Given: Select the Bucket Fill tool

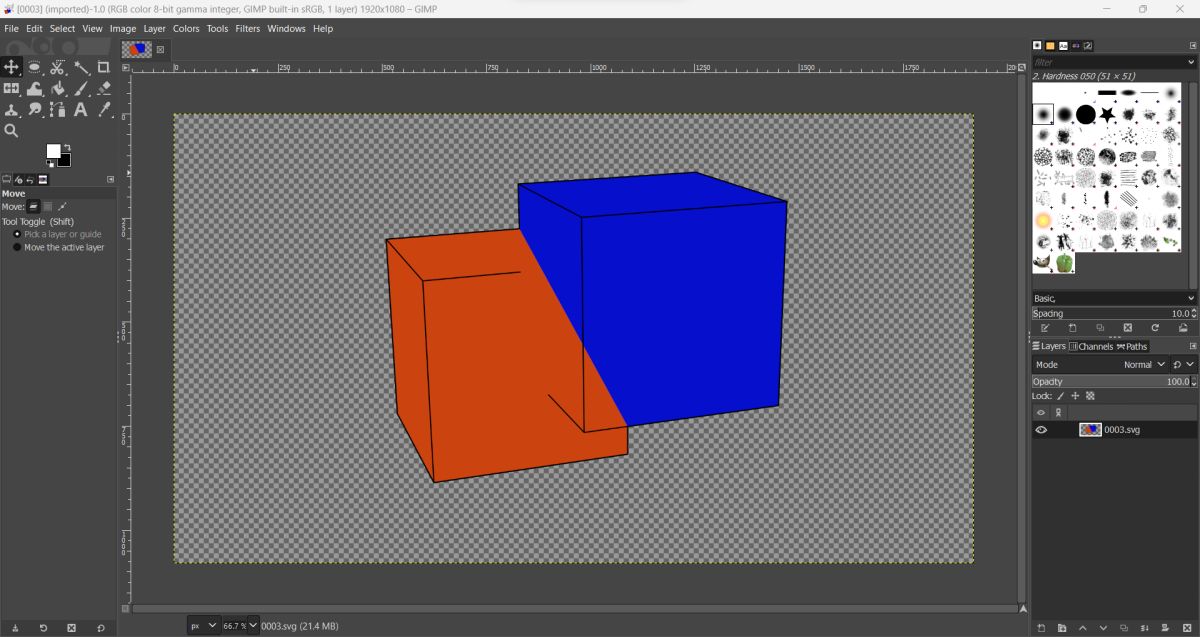Looking at the screenshot, I should click(x=57, y=88).
